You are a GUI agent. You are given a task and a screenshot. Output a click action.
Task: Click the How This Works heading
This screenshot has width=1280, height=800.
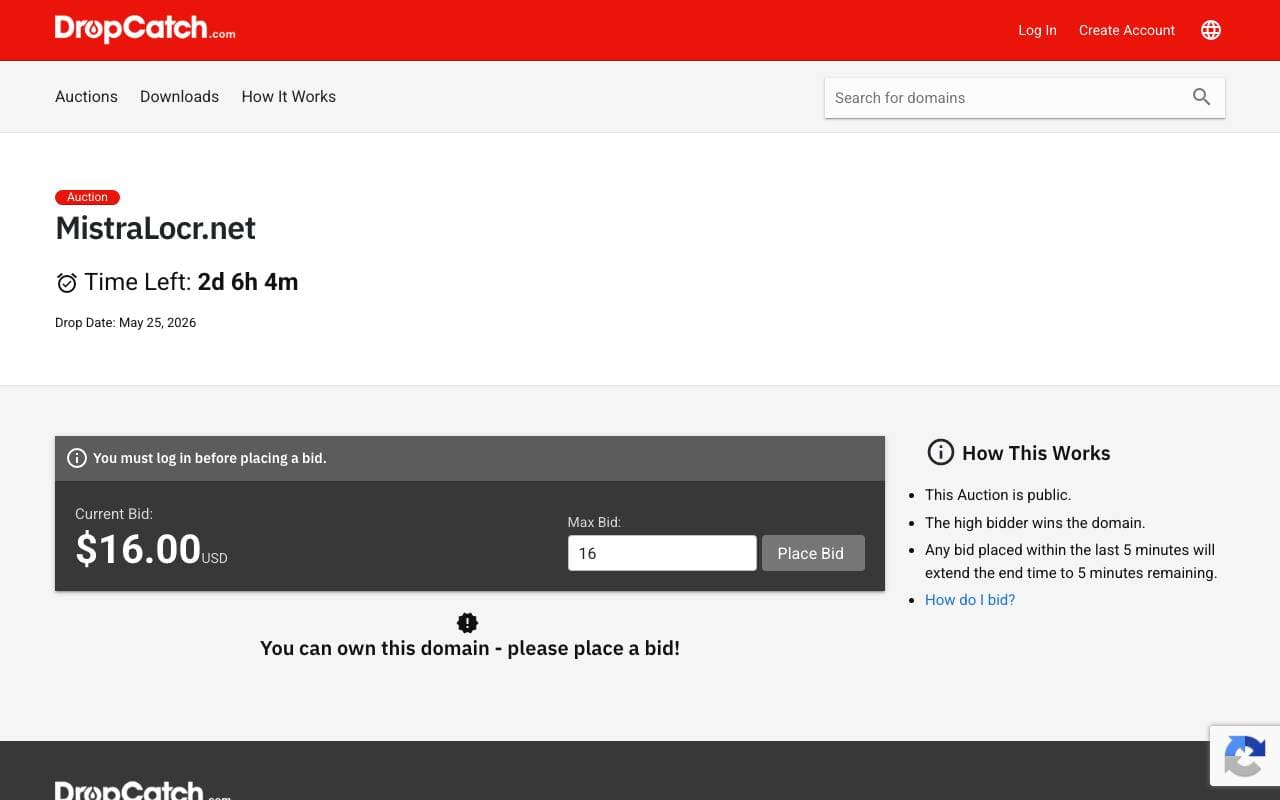click(x=1036, y=453)
